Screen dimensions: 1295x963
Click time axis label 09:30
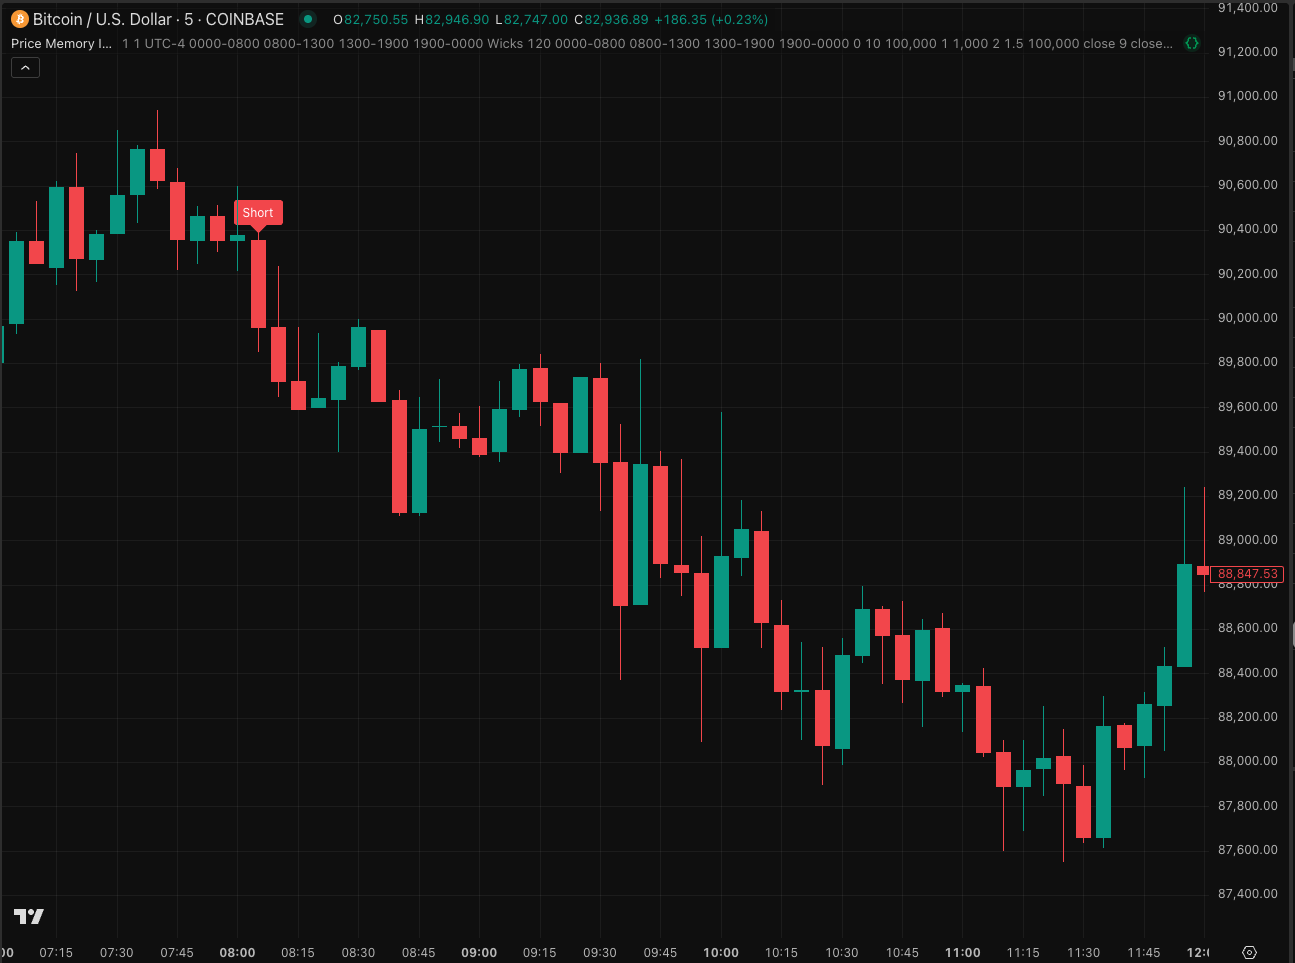[600, 952]
